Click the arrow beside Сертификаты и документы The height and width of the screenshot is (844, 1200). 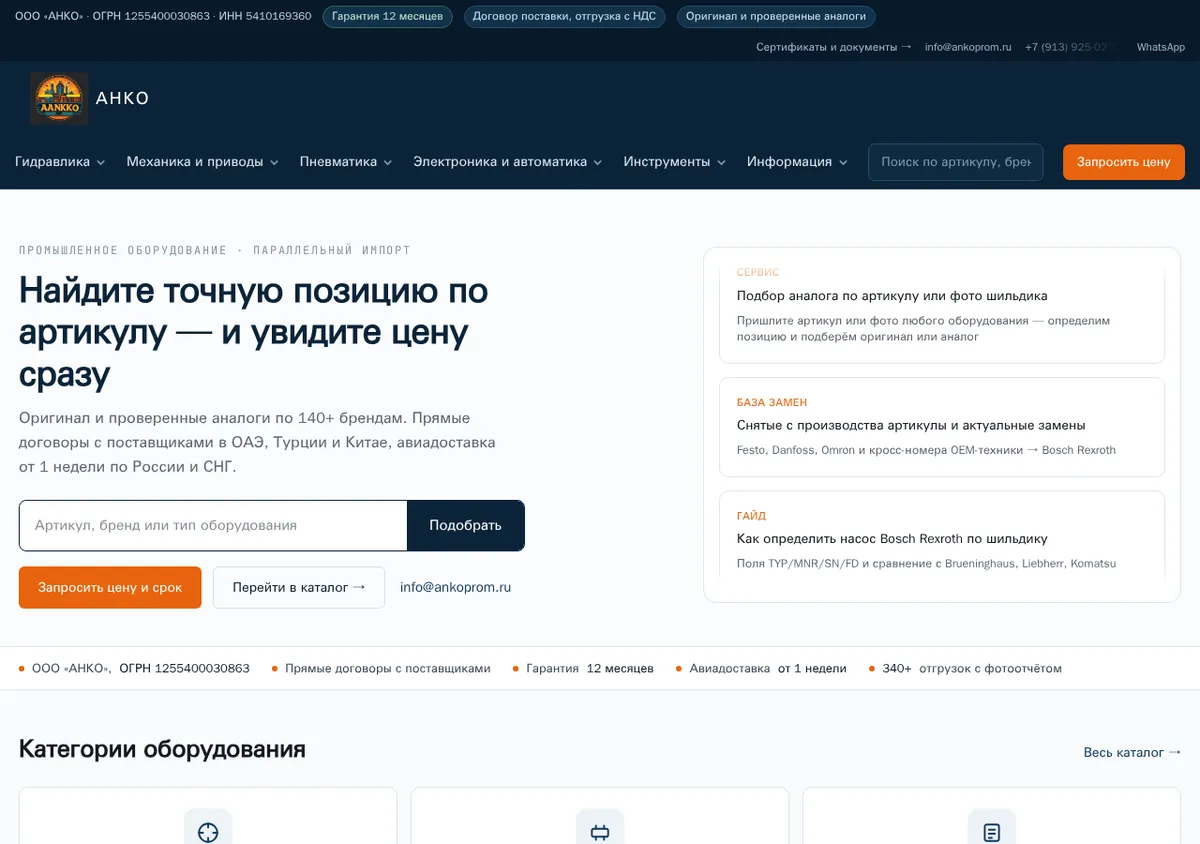[906, 47]
